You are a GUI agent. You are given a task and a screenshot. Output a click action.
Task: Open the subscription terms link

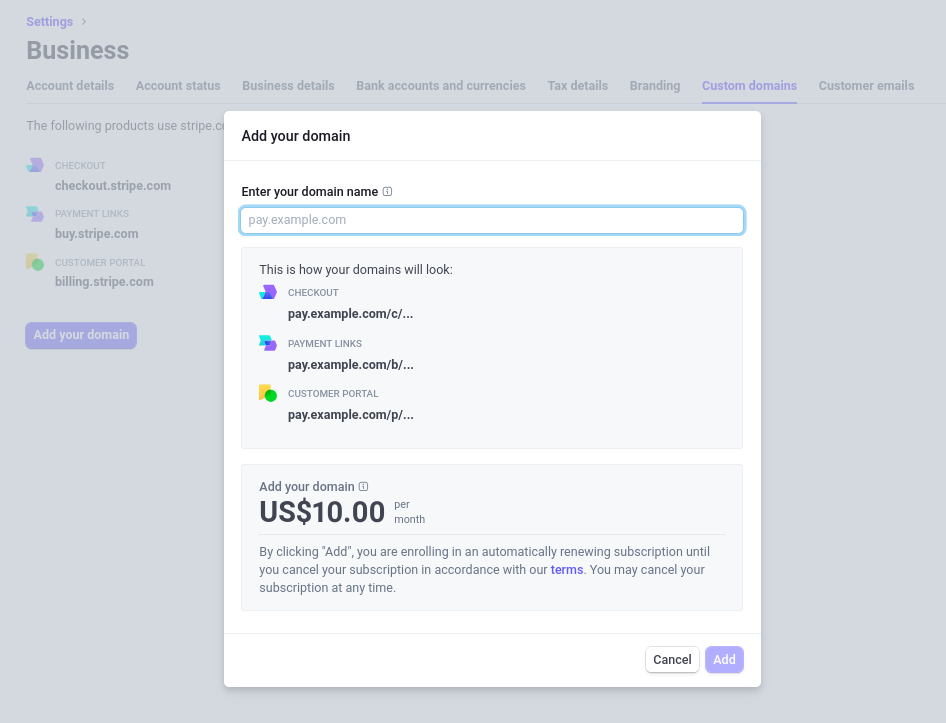[567, 570]
